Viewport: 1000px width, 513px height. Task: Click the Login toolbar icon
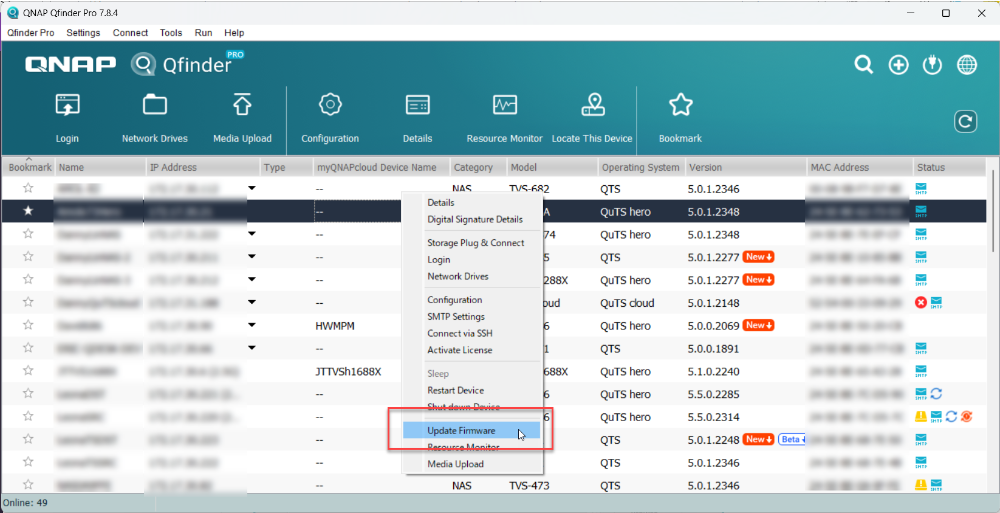click(67, 105)
